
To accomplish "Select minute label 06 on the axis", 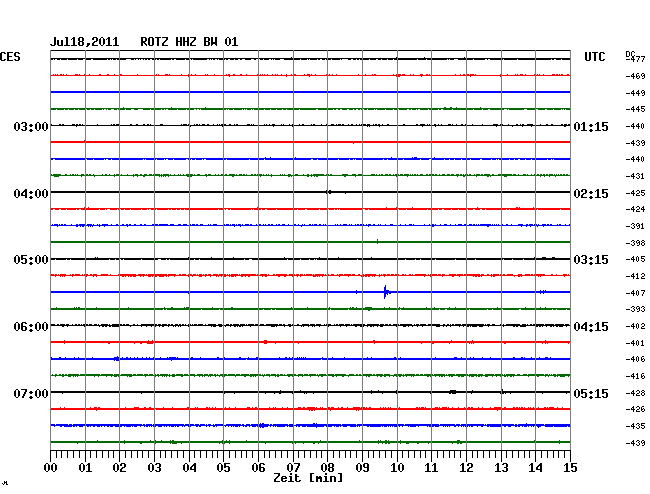I will (258, 468).
